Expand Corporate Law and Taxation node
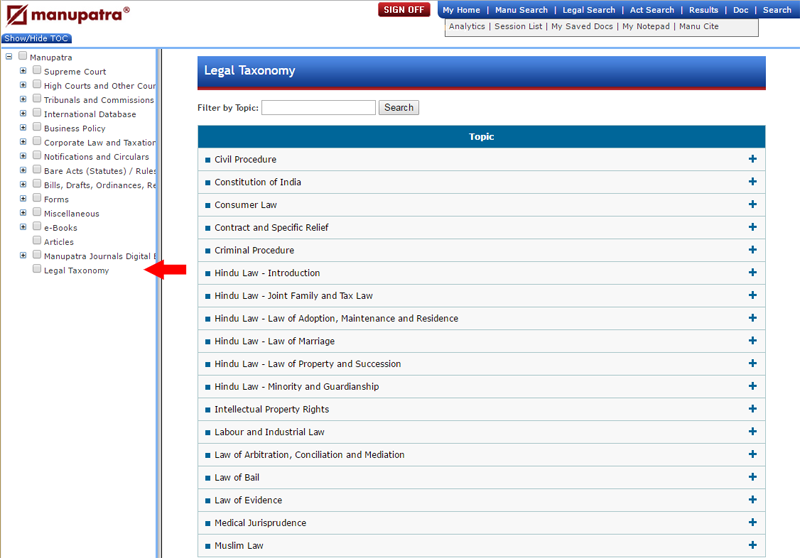The image size is (800, 558). click(23, 142)
